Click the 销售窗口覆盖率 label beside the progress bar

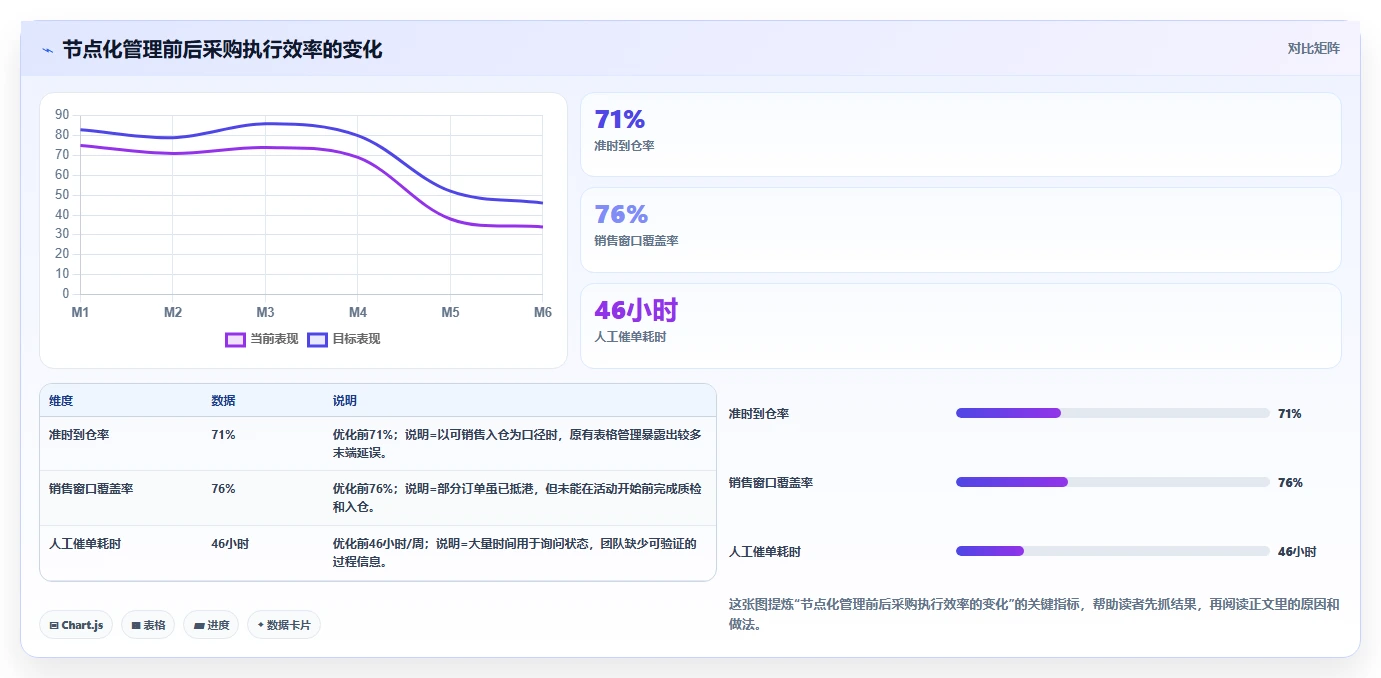point(771,482)
